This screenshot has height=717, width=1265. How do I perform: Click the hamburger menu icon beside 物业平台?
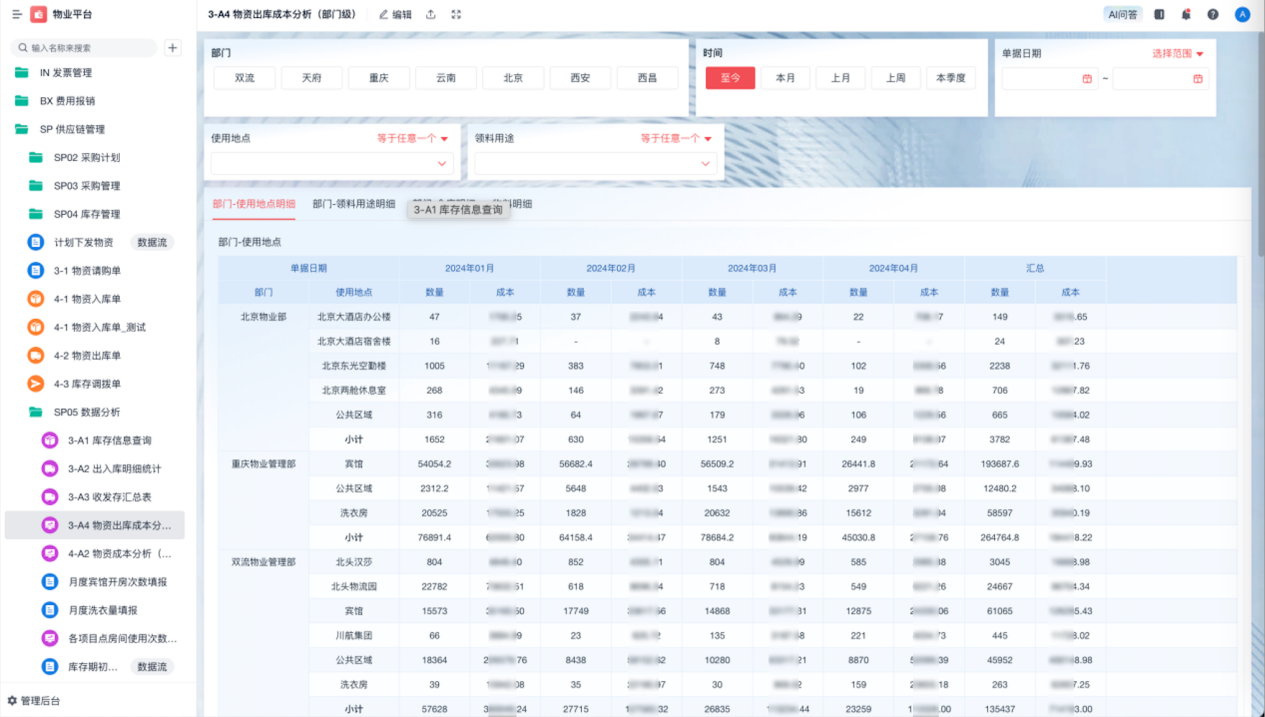[16, 15]
